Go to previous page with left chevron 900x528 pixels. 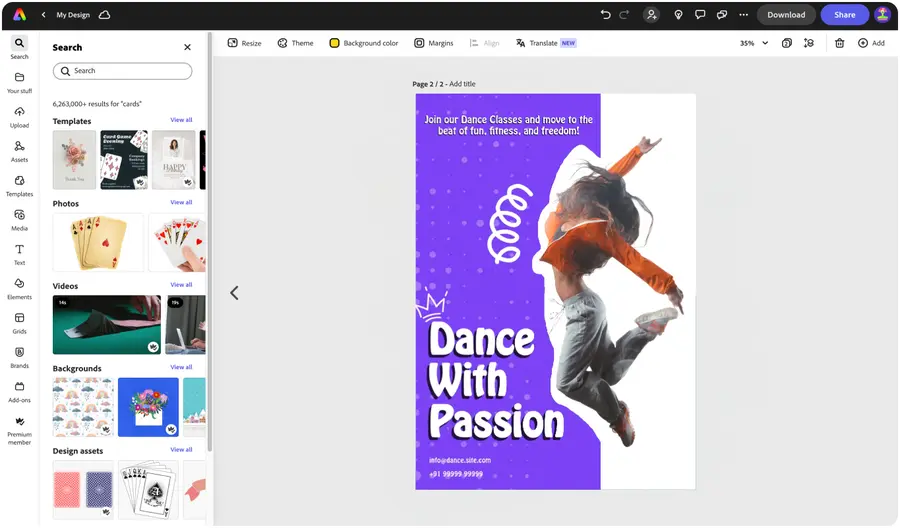234,293
